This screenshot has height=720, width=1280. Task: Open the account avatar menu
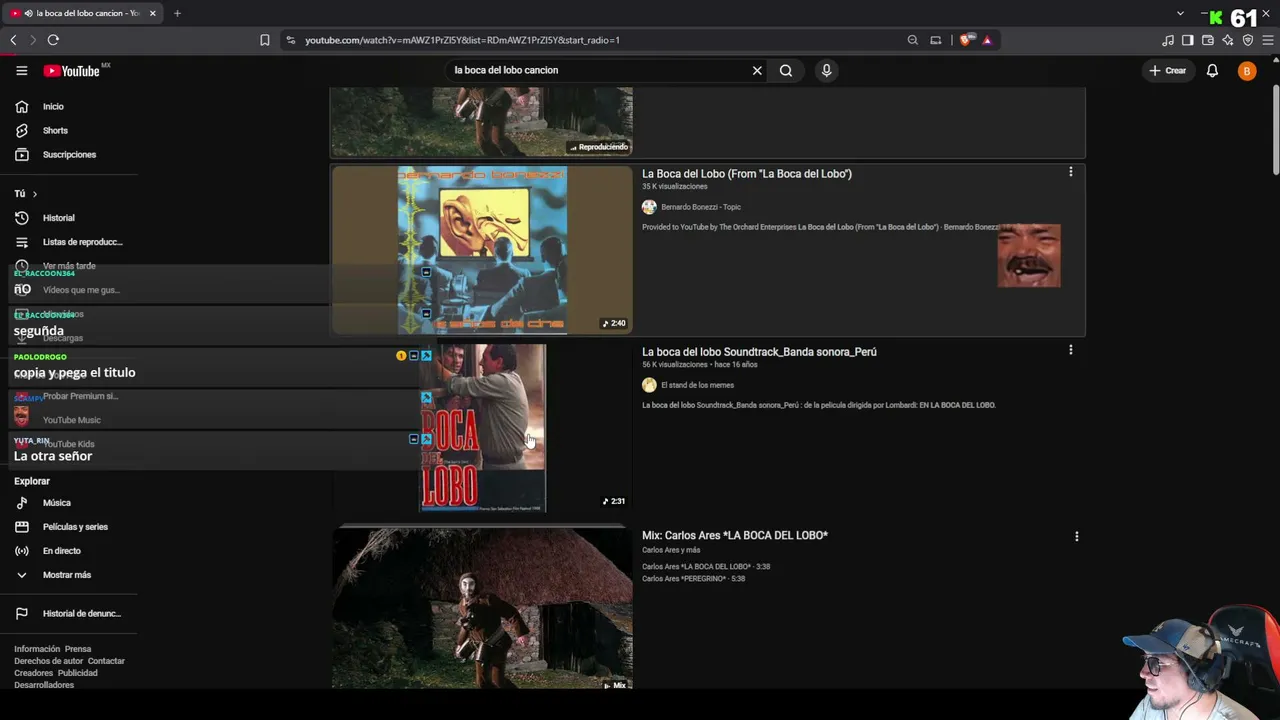[1247, 71]
